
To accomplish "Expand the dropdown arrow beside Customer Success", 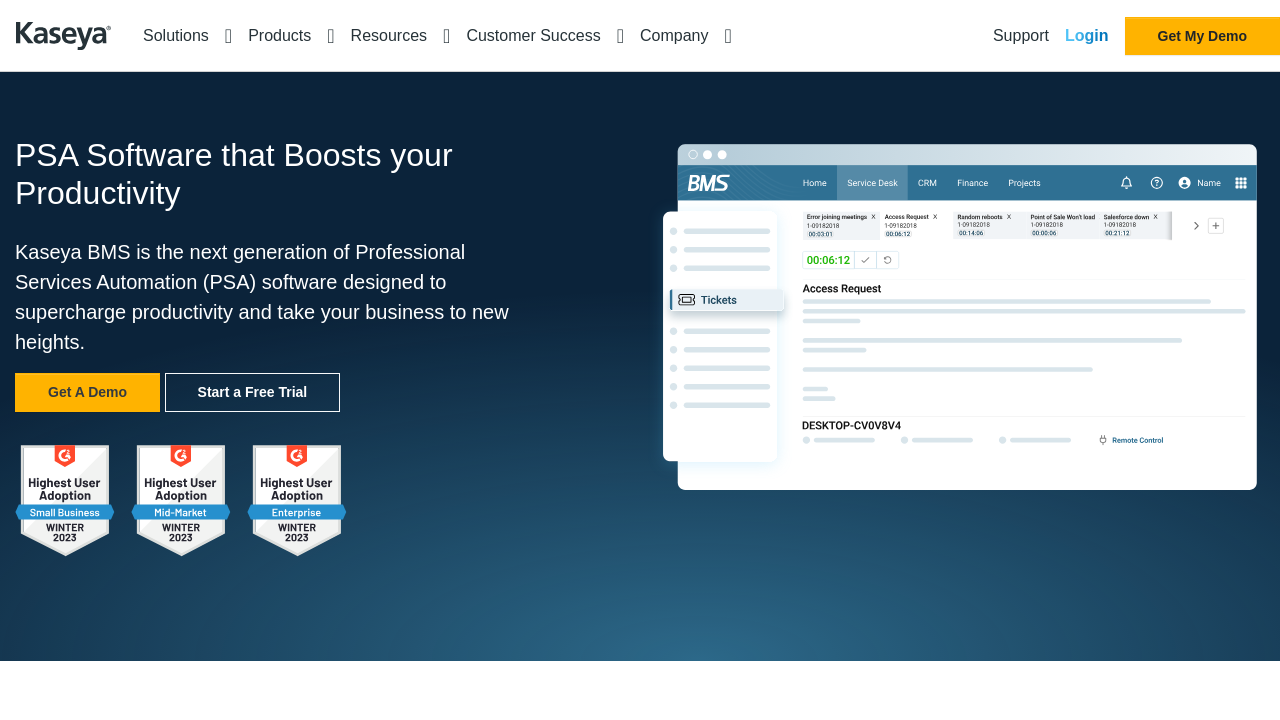I will (x=620, y=37).
